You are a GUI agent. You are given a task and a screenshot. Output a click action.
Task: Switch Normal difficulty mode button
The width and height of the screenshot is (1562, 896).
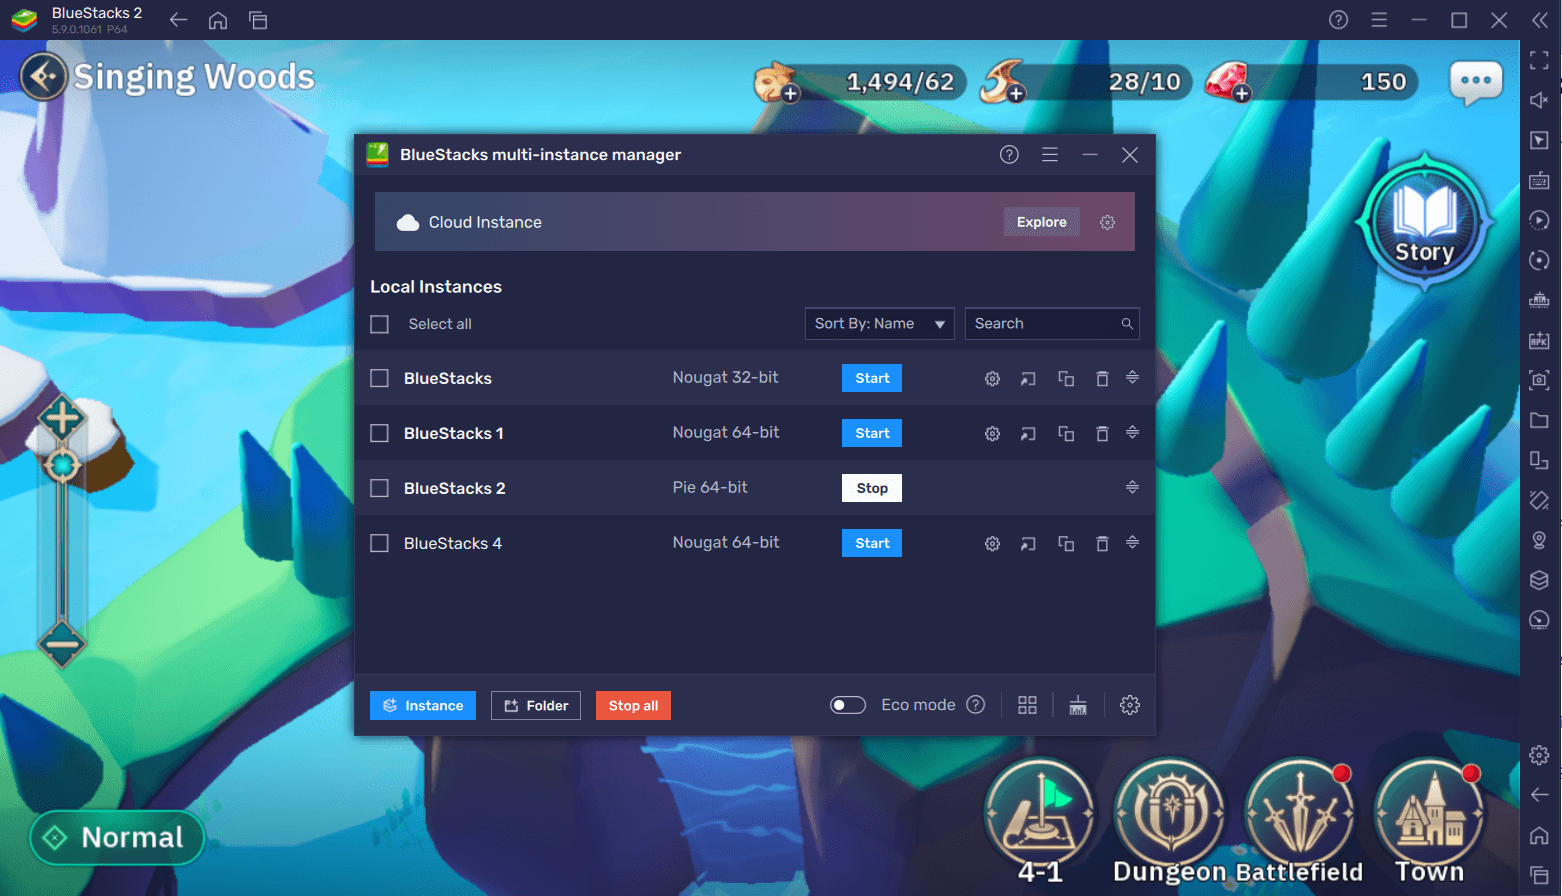117,838
